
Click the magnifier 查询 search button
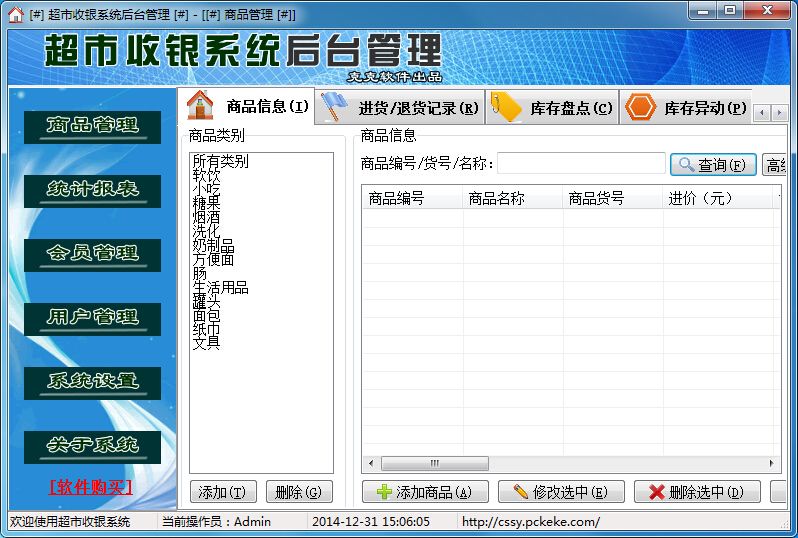(713, 165)
